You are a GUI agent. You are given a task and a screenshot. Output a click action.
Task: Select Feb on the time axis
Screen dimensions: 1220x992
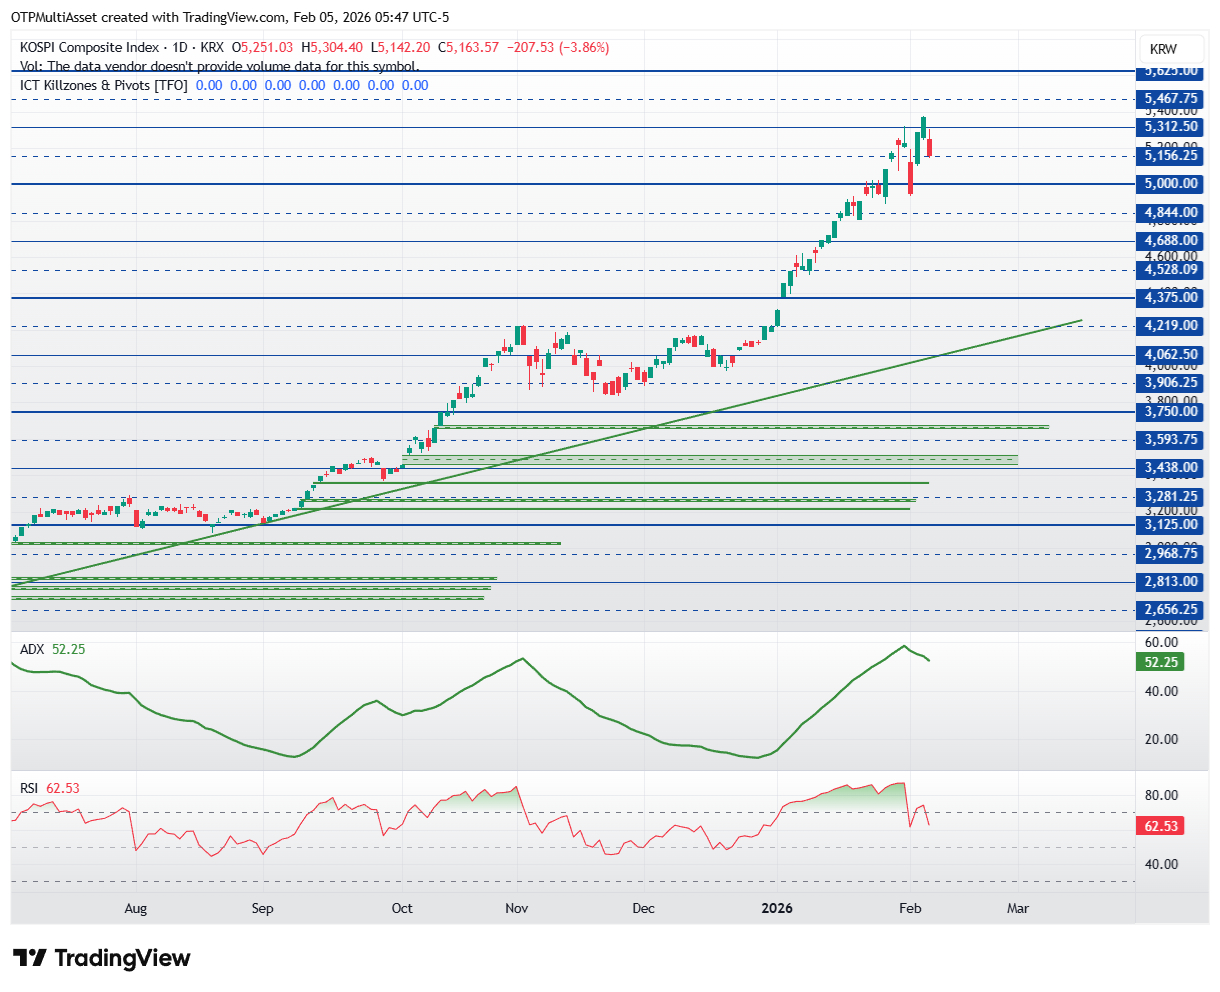908,909
